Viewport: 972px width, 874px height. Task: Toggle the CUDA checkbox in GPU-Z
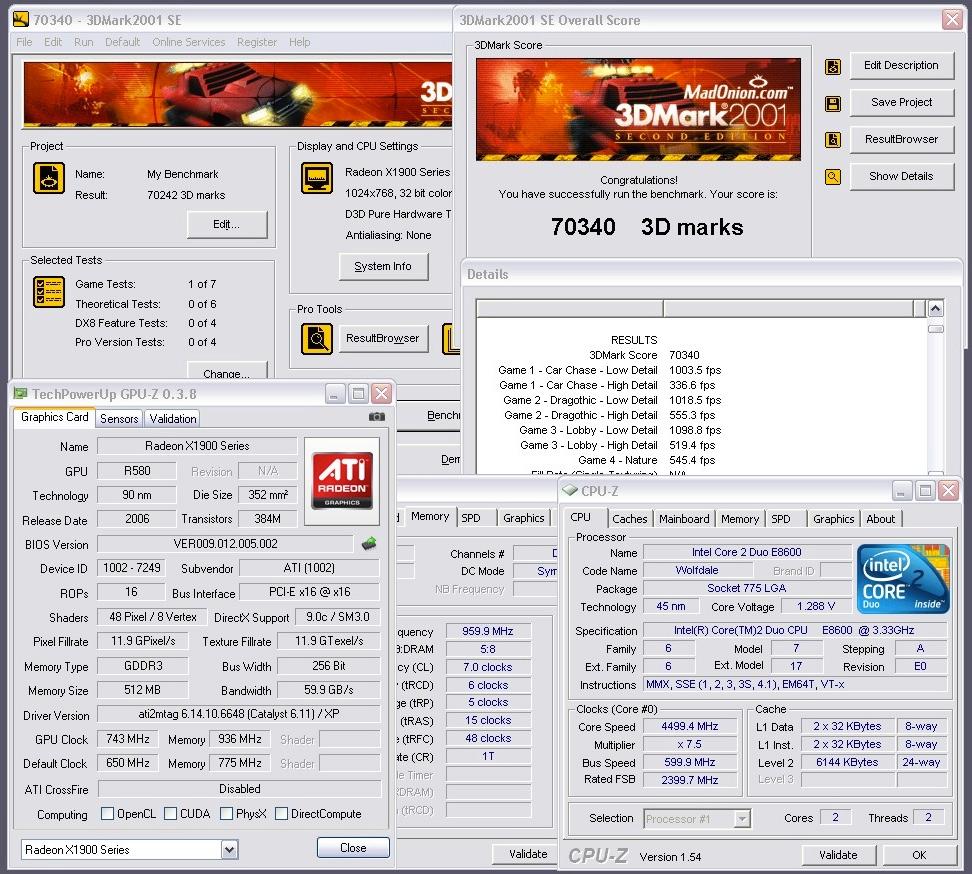[x=170, y=813]
